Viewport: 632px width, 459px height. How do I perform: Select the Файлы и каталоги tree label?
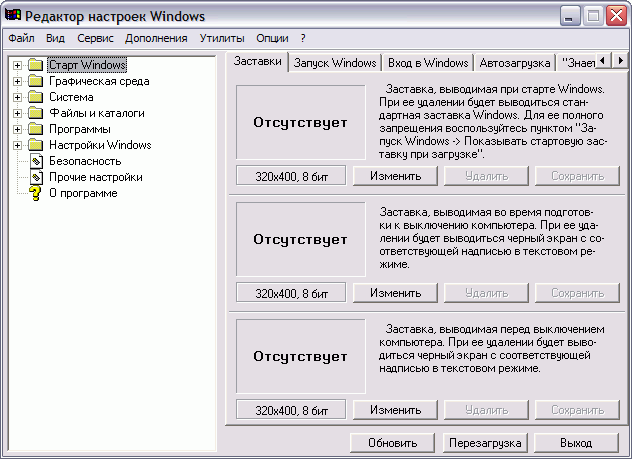coord(97,113)
